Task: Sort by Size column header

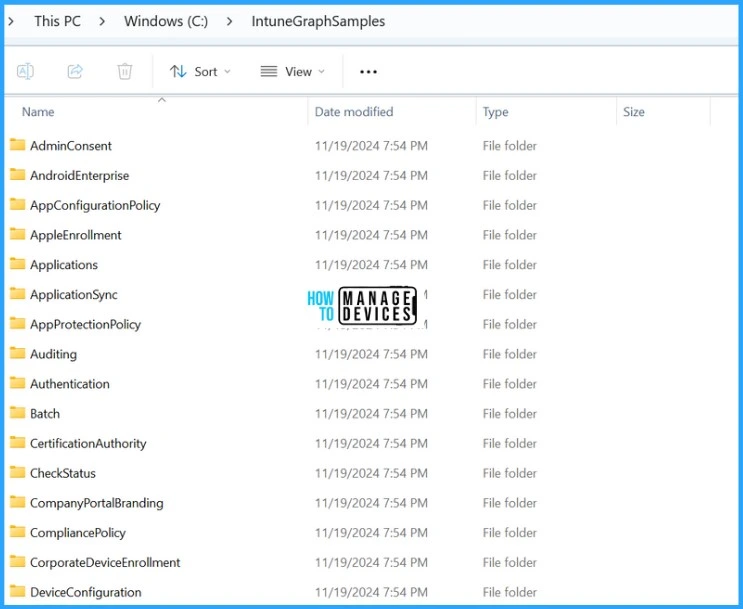Action: tap(634, 112)
